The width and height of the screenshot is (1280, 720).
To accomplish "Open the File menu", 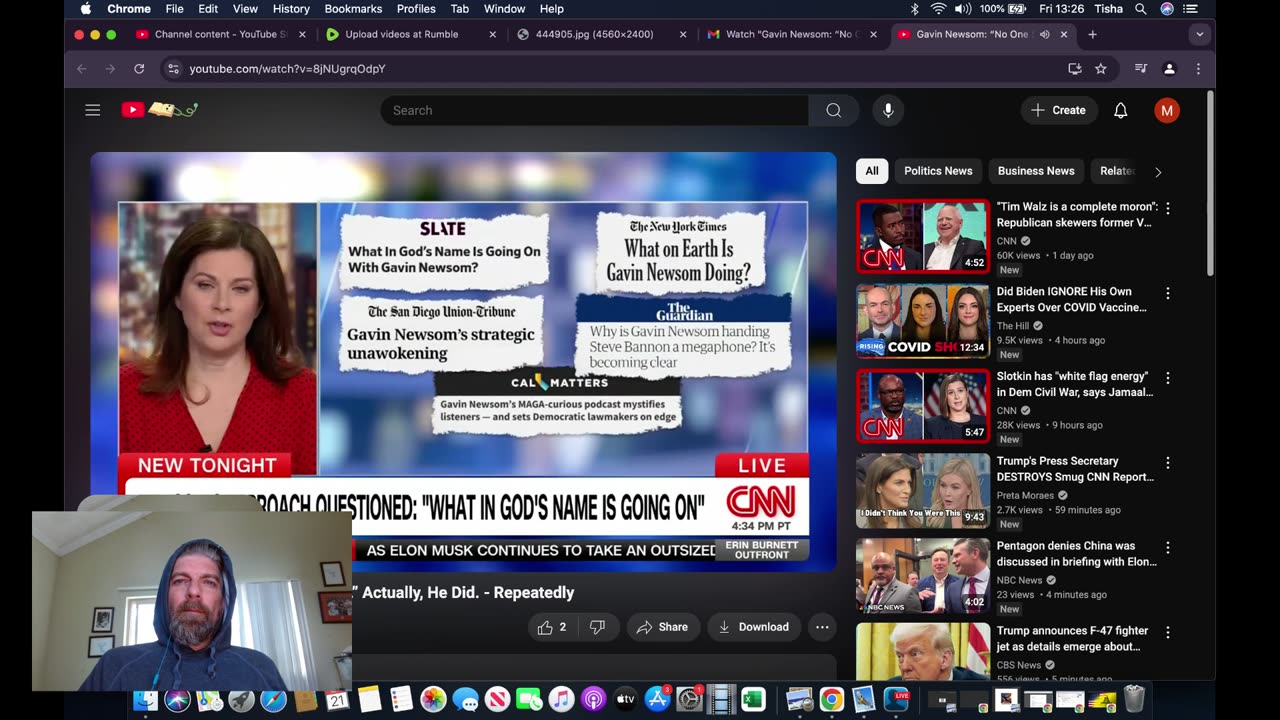I will point(174,9).
